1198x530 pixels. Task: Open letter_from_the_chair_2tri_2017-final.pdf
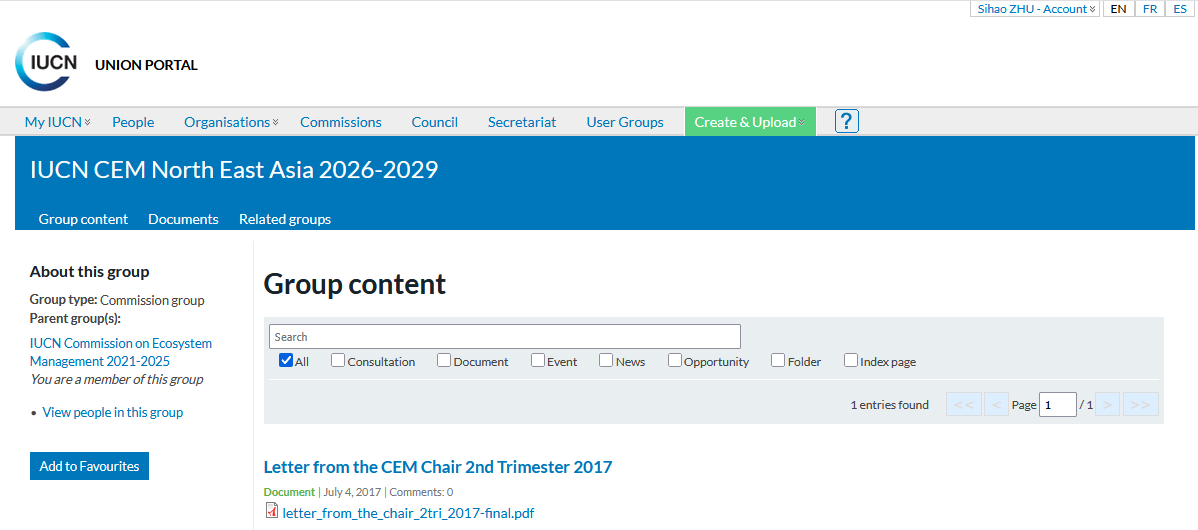408,512
